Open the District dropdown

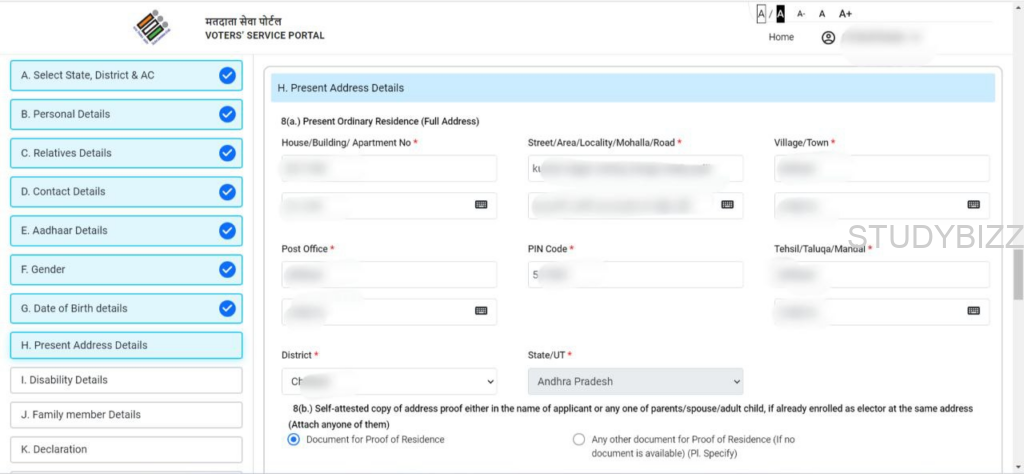click(x=391, y=381)
